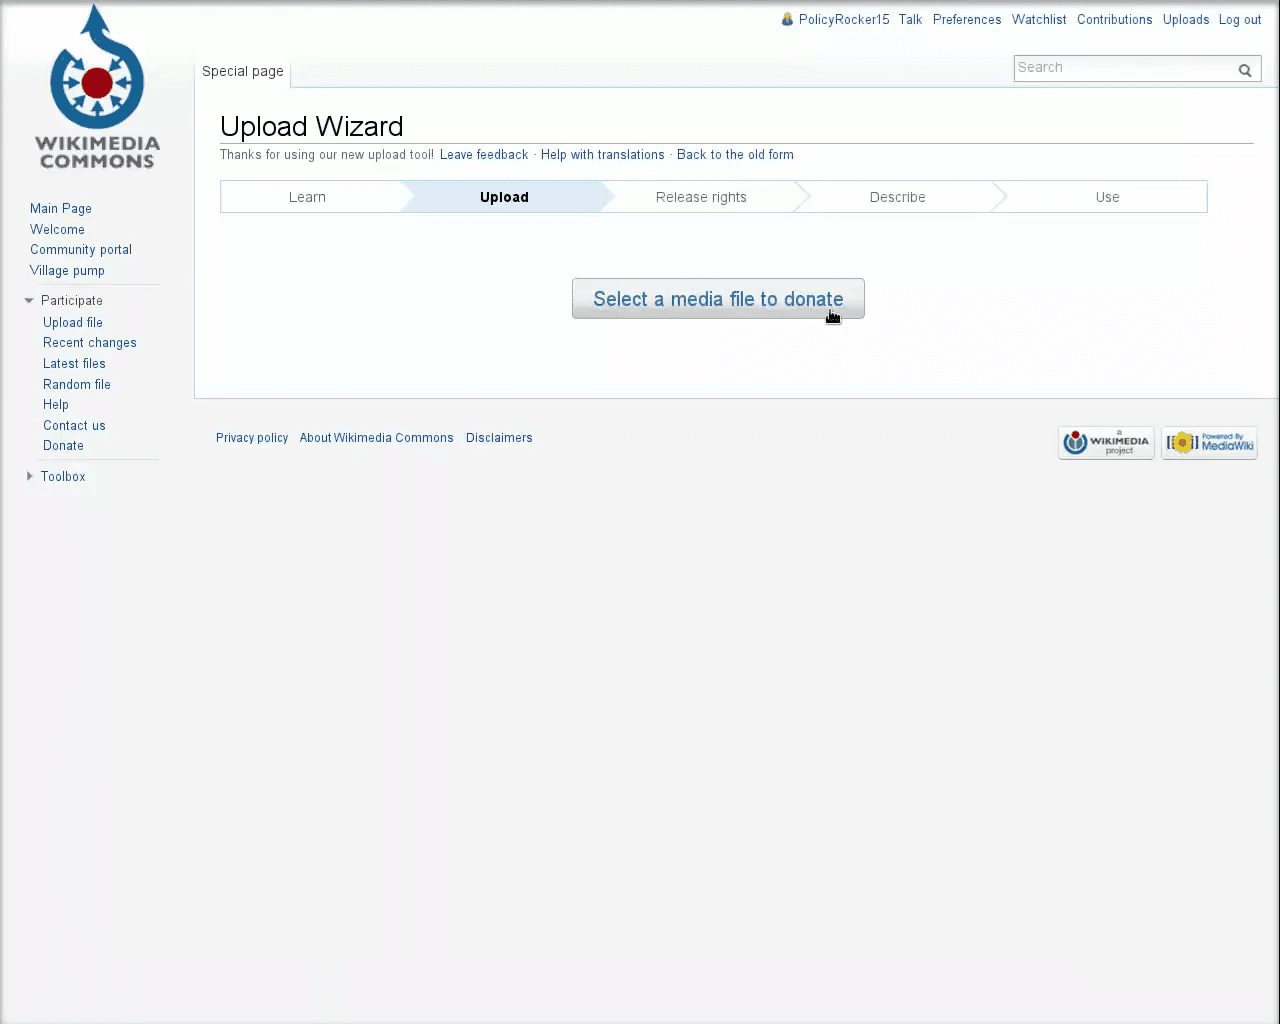This screenshot has width=1280, height=1024.
Task: Open Community portal
Action: pyautogui.click(x=81, y=250)
